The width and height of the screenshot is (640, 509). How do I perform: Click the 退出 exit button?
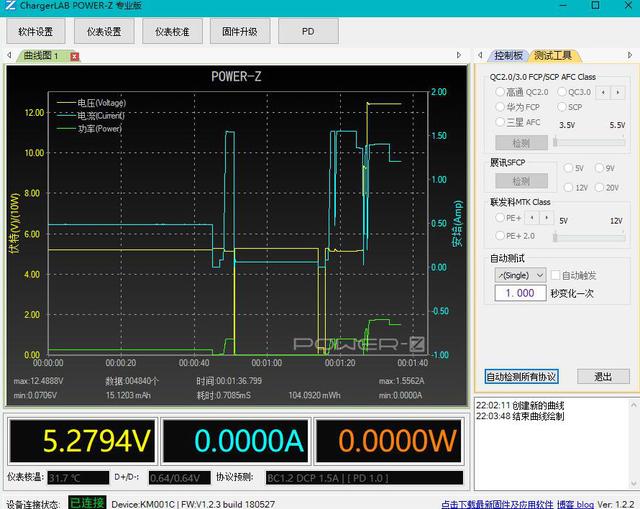tap(603, 376)
